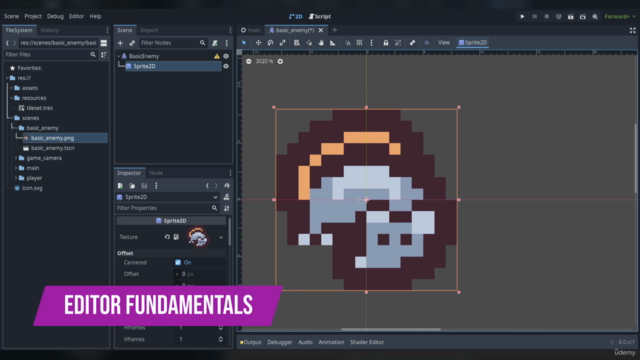Image resolution: width=640 pixels, height=360 pixels.
Task: Activate the Ruler Mode tool
Action: click(x=333, y=42)
